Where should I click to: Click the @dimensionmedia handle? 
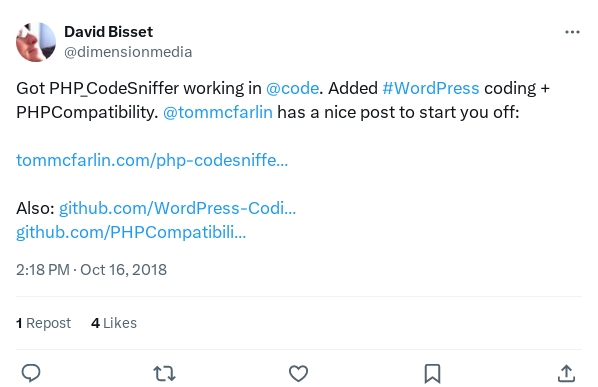click(x=128, y=52)
